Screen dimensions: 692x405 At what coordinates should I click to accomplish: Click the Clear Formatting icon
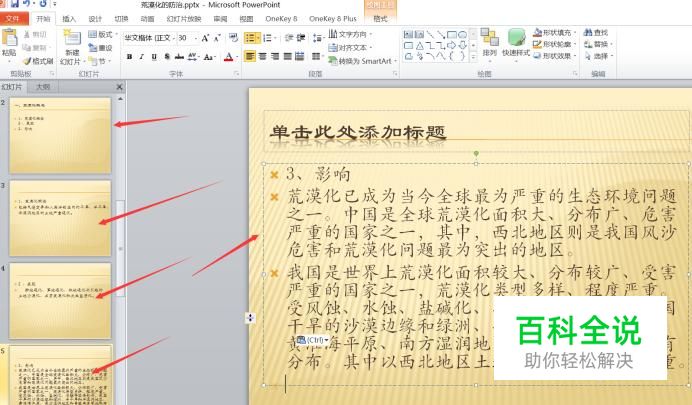233,38
